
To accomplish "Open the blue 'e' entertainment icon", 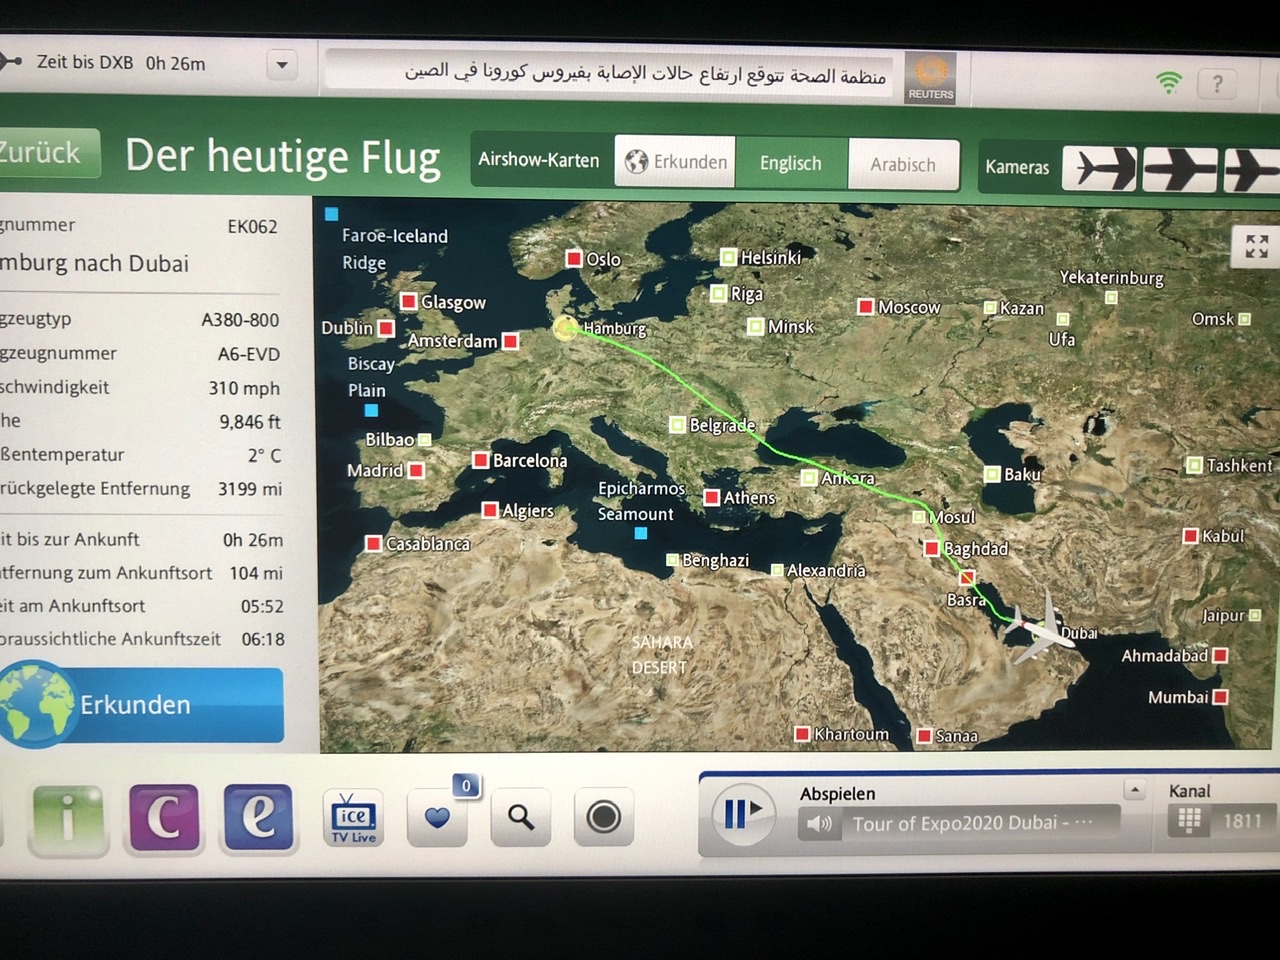I will [259, 817].
